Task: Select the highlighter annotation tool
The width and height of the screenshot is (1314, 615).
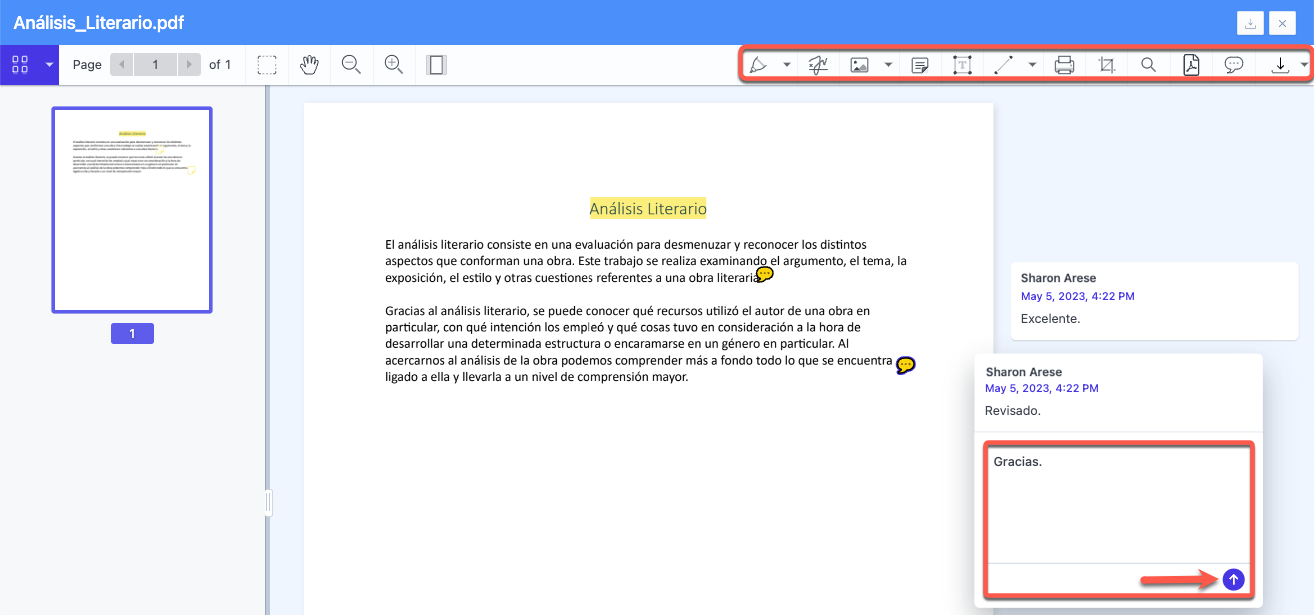Action: (x=759, y=65)
